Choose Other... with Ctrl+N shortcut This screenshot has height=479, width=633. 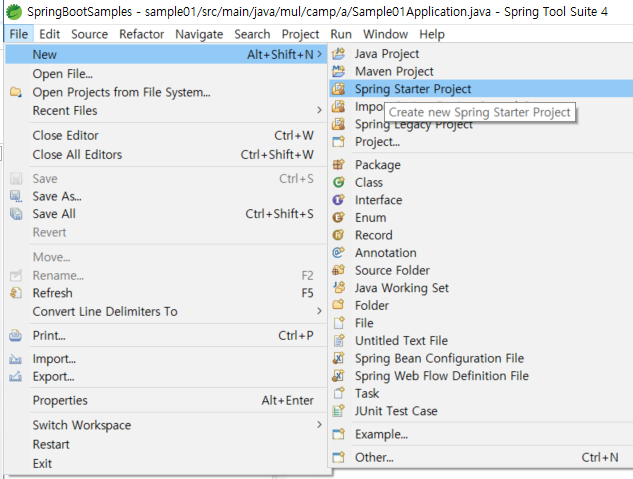(481, 457)
